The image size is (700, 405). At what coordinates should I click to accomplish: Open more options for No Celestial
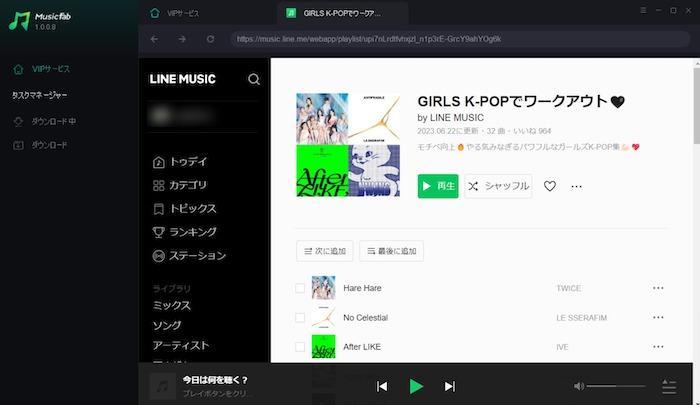coord(658,317)
